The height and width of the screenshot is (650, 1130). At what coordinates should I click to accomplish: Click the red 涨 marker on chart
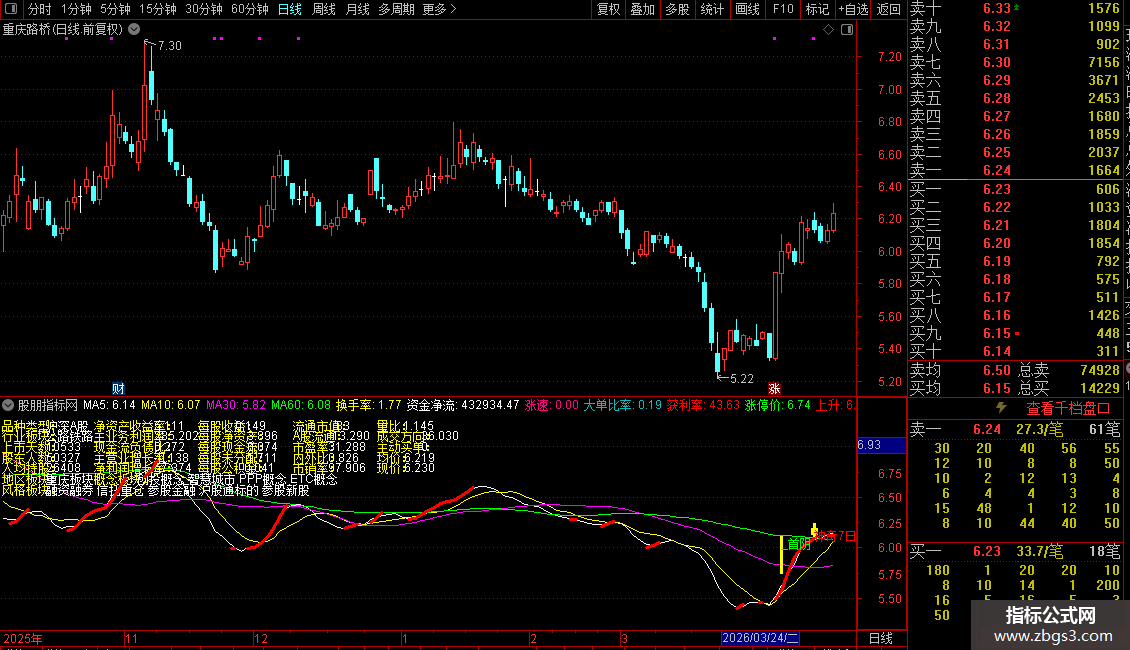pos(774,388)
